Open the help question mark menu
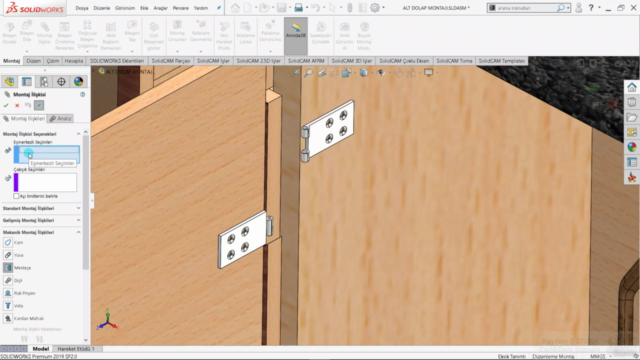The height and width of the screenshot is (360, 640). [591, 7]
